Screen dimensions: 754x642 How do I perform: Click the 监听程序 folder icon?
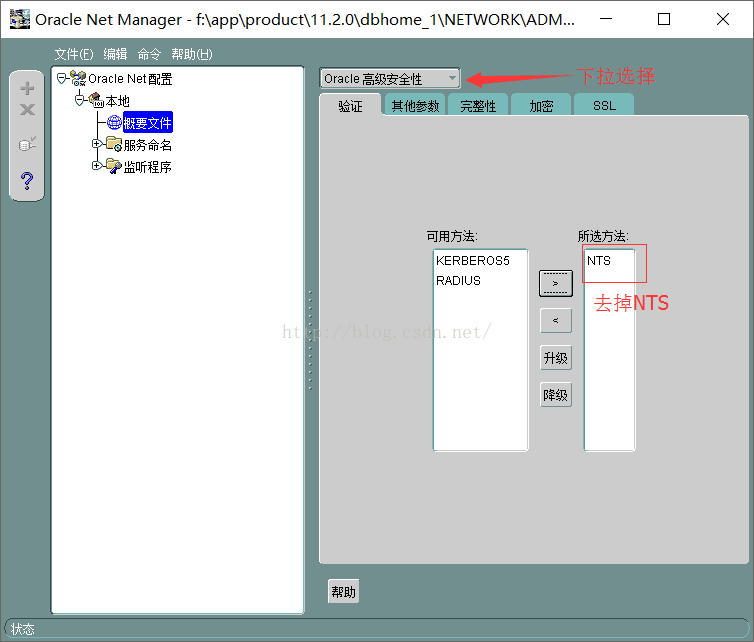point(114,166)
